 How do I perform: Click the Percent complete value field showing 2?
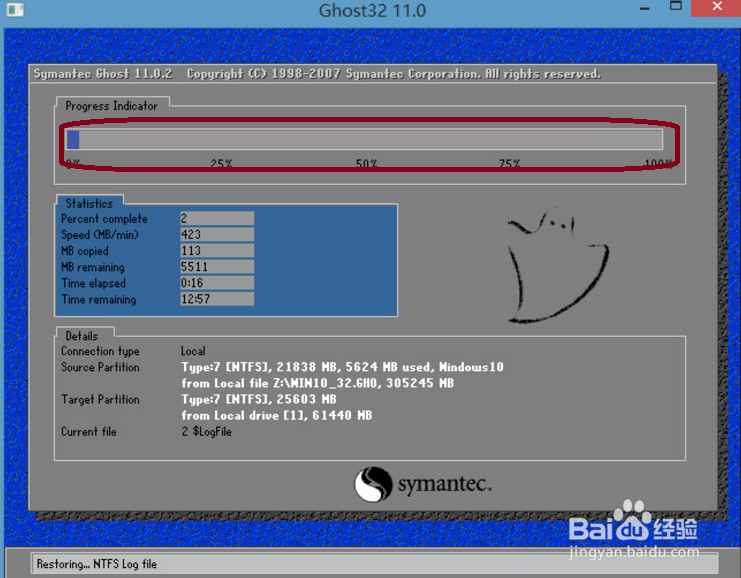217,218
